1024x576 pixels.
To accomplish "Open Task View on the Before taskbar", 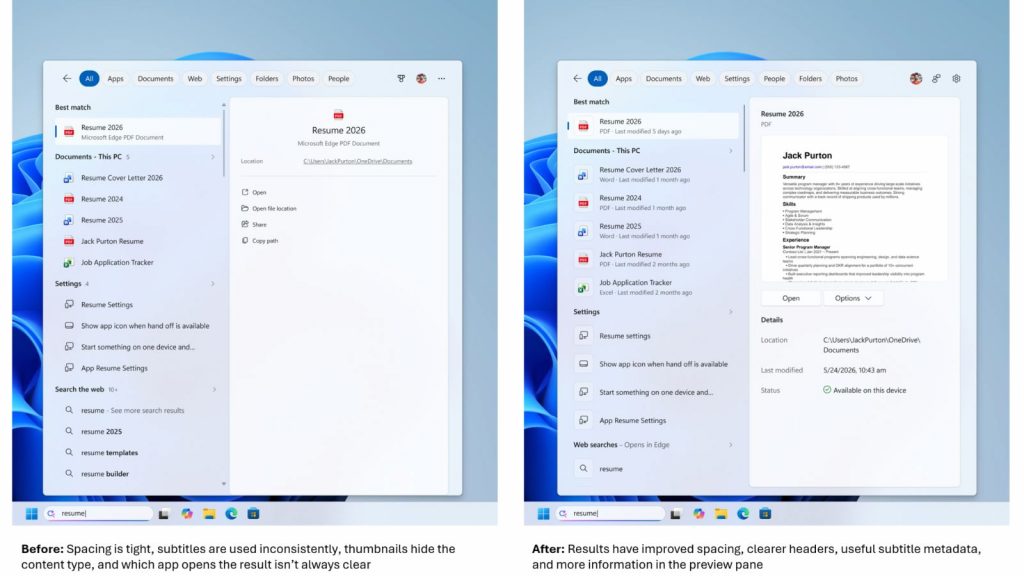I will point(164,514).
